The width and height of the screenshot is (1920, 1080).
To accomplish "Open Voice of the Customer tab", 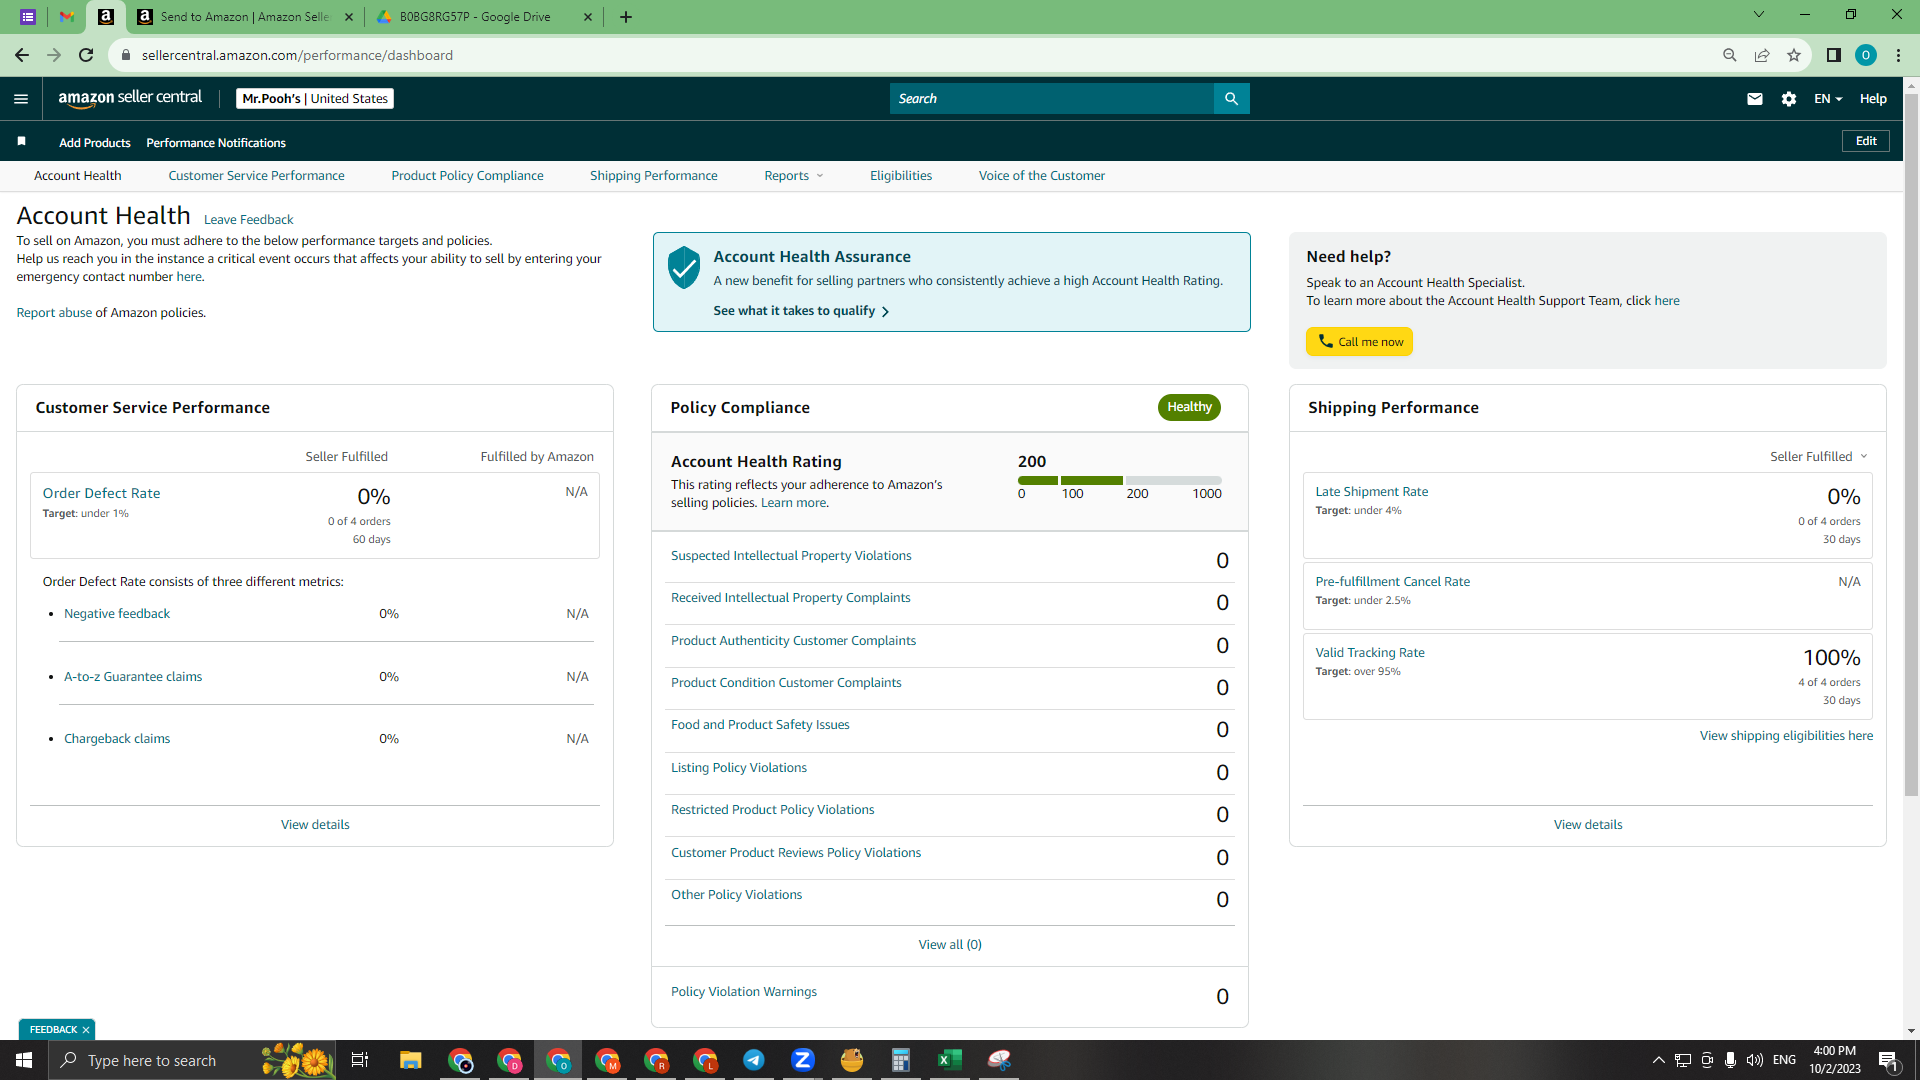I will (1042, 176).
